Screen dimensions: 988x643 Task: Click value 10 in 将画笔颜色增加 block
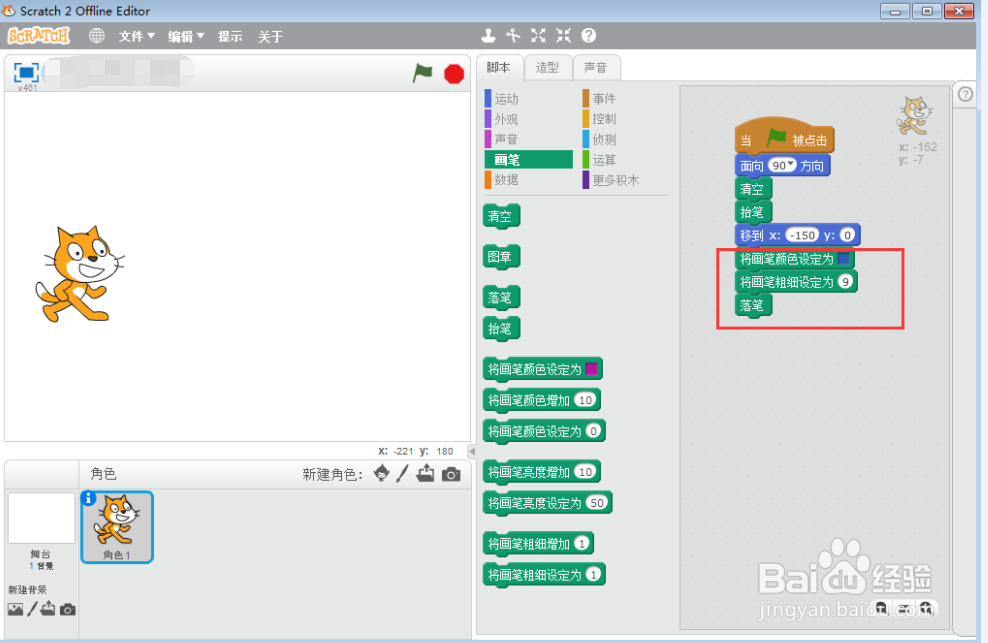(x=585, y=400)
